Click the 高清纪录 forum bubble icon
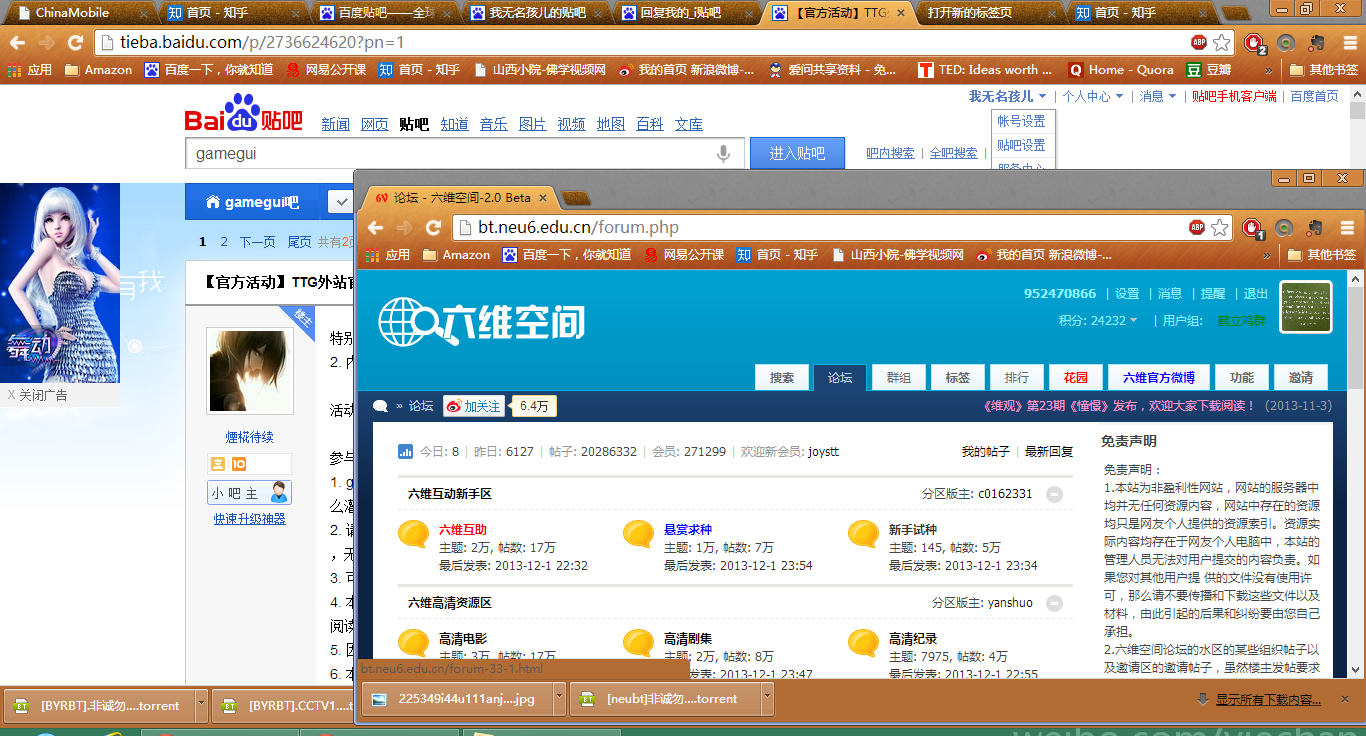Viewport: 1366px width, 736px height. (x=864, y=644)
